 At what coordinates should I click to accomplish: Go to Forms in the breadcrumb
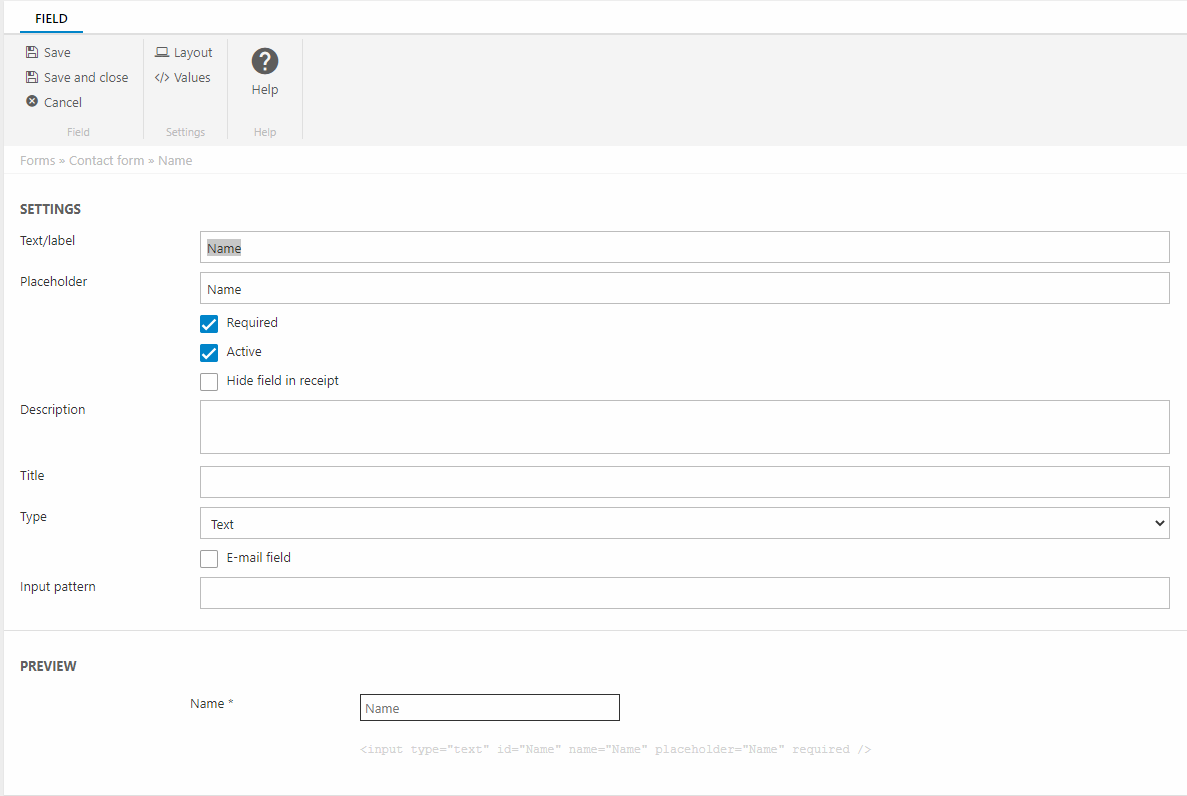(37, 161)
